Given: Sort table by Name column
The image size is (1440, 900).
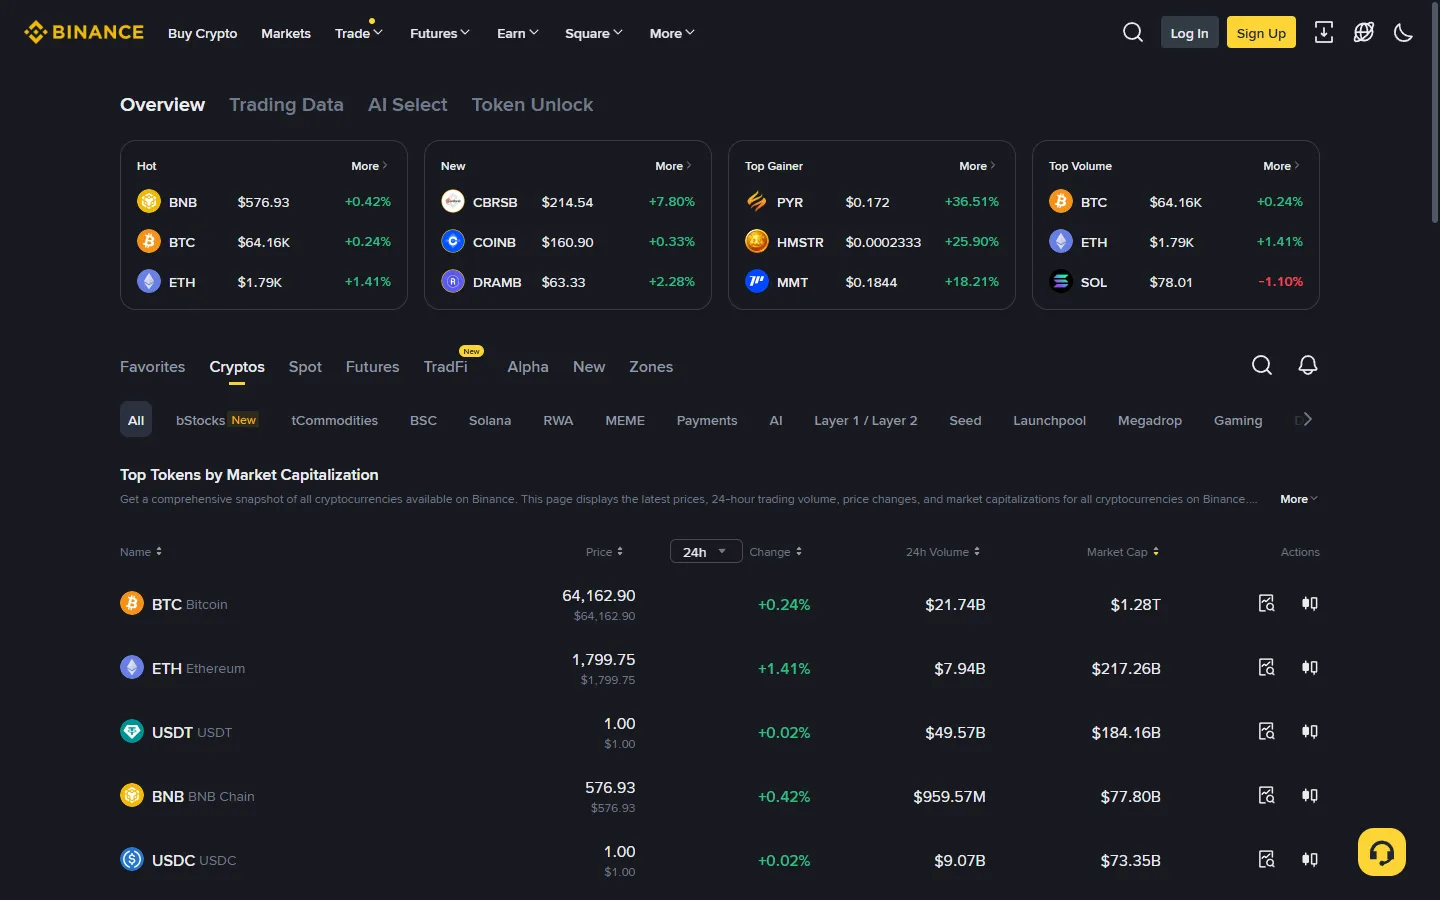Looking at the screenshot, I should pos(141,552).
